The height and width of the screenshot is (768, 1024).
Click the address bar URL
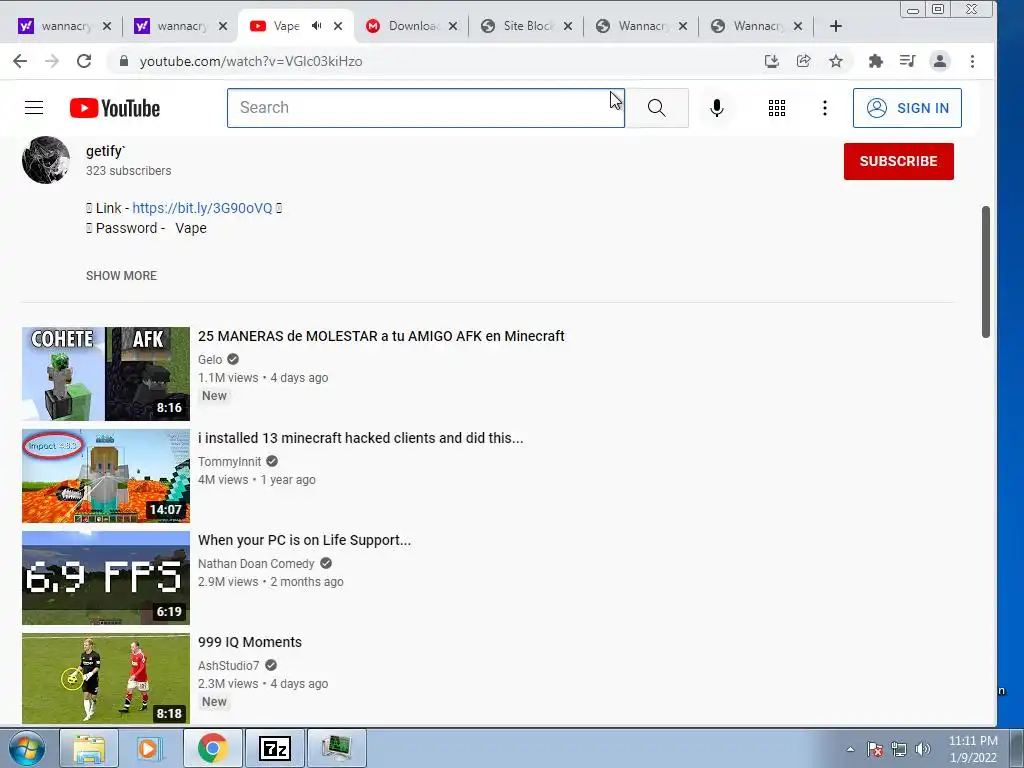pyautogui.click(x=251, y=61)
